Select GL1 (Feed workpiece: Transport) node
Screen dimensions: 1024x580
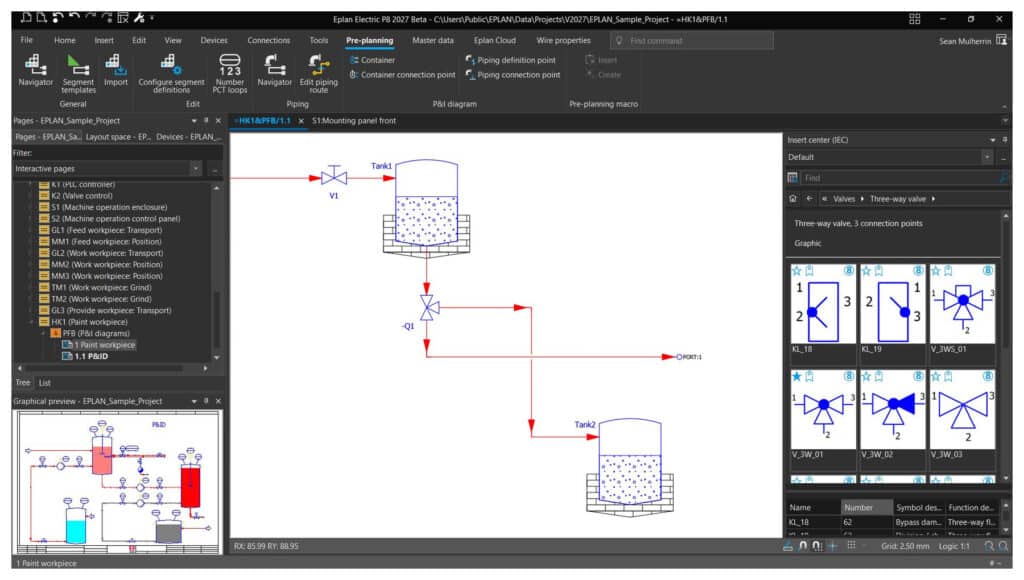(106, 230)
